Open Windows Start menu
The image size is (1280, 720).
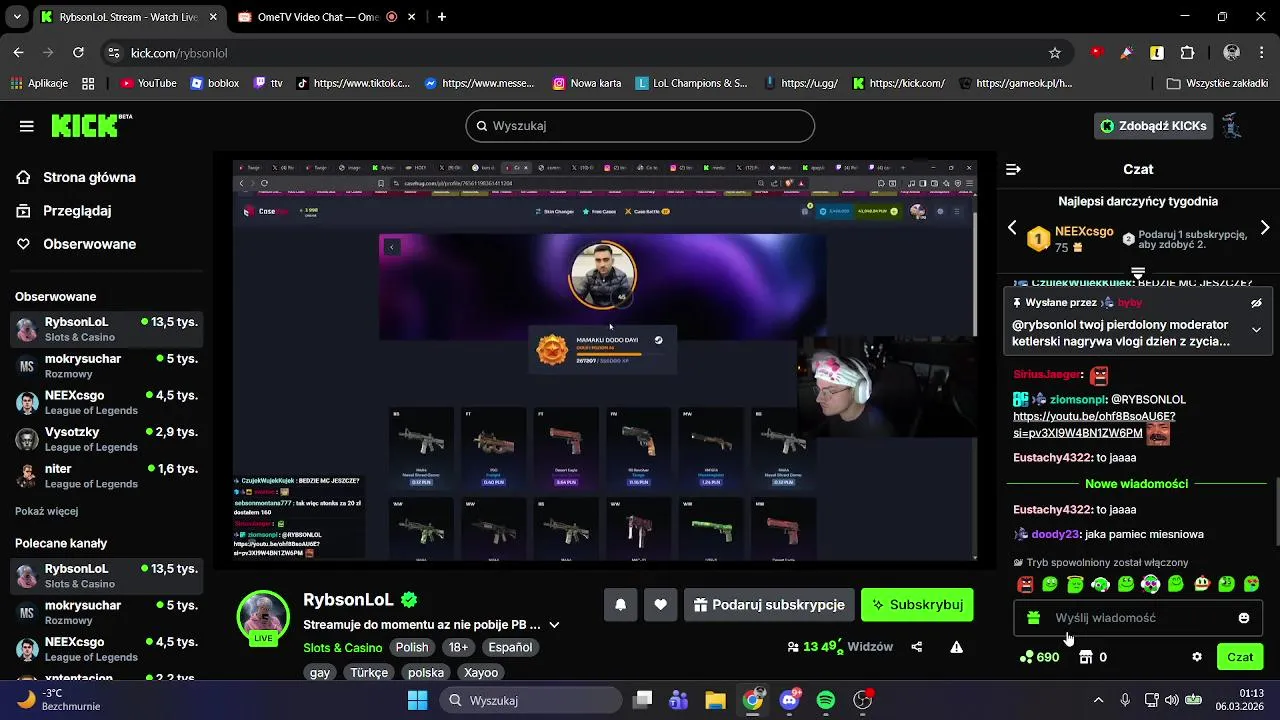tap(418, 700)
